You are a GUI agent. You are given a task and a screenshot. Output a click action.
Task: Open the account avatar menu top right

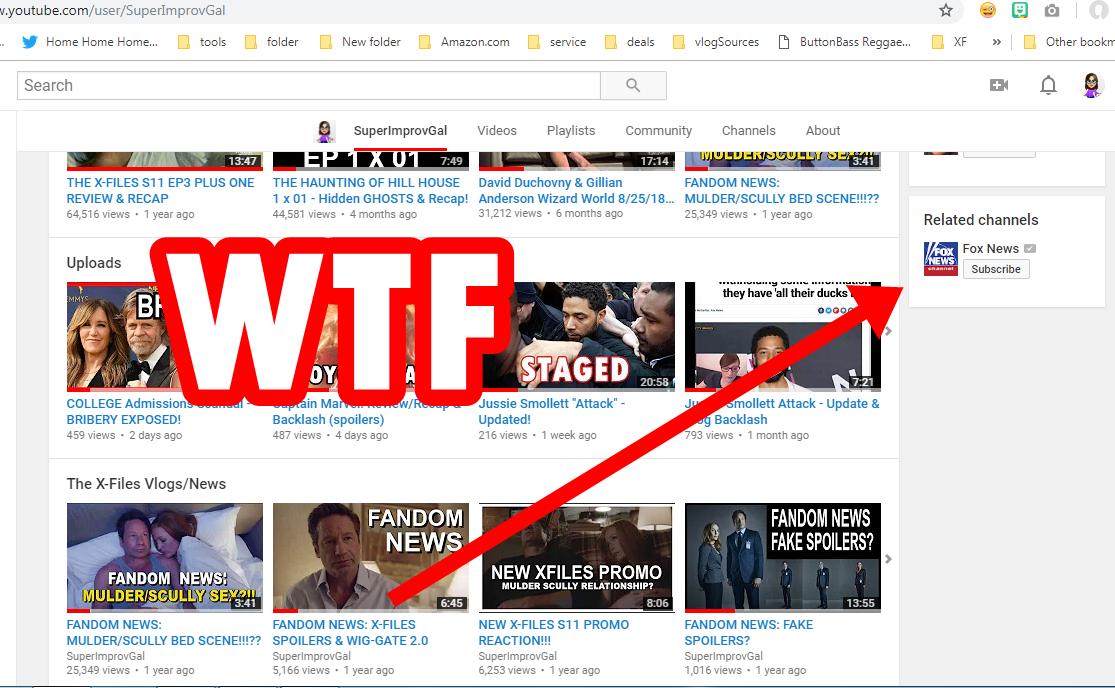(x=1092, y=85)
